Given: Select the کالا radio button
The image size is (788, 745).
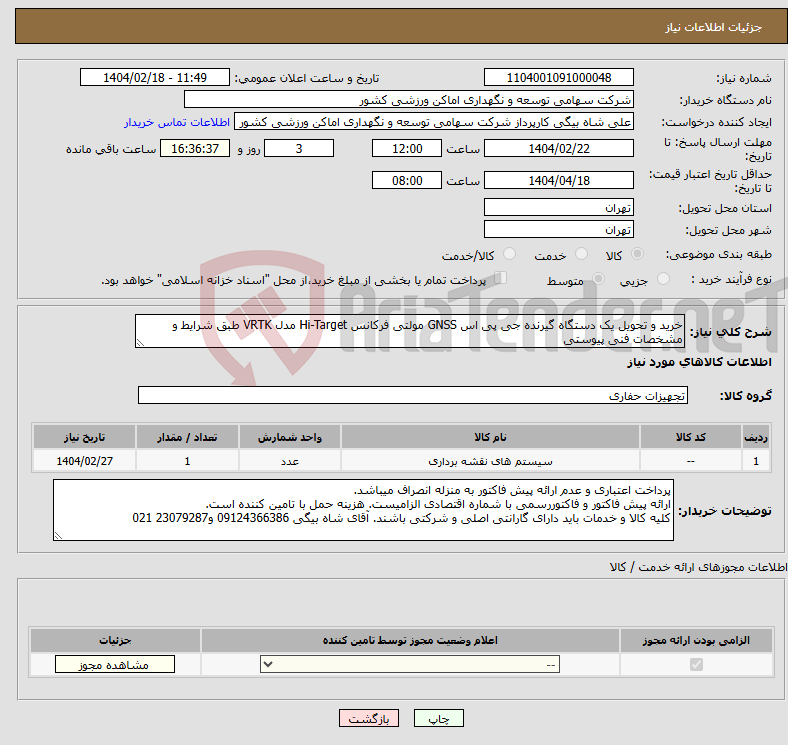Looking at the screenshot, I should (637, 254).
